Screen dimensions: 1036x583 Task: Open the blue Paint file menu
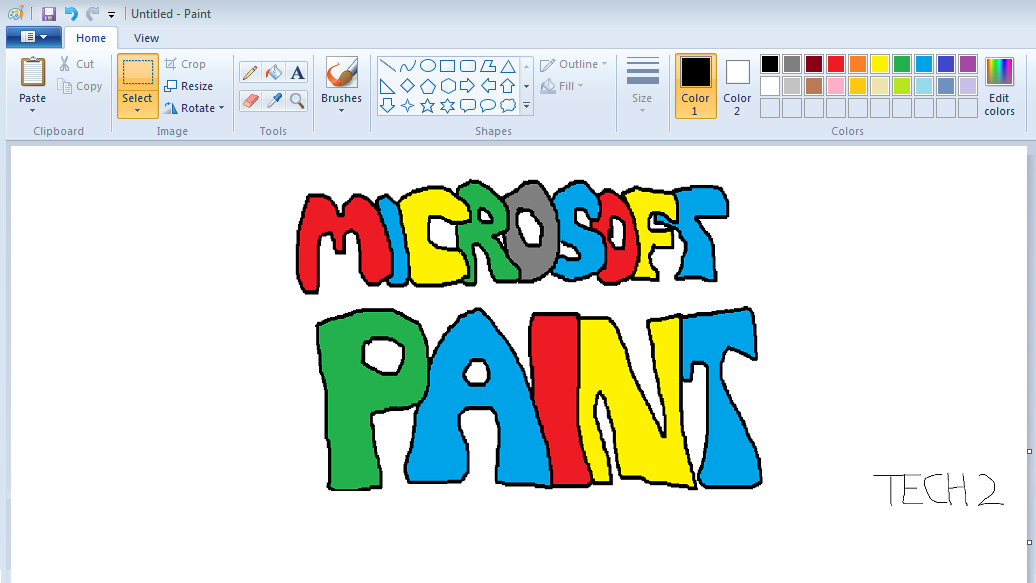[x=34, y=37]
